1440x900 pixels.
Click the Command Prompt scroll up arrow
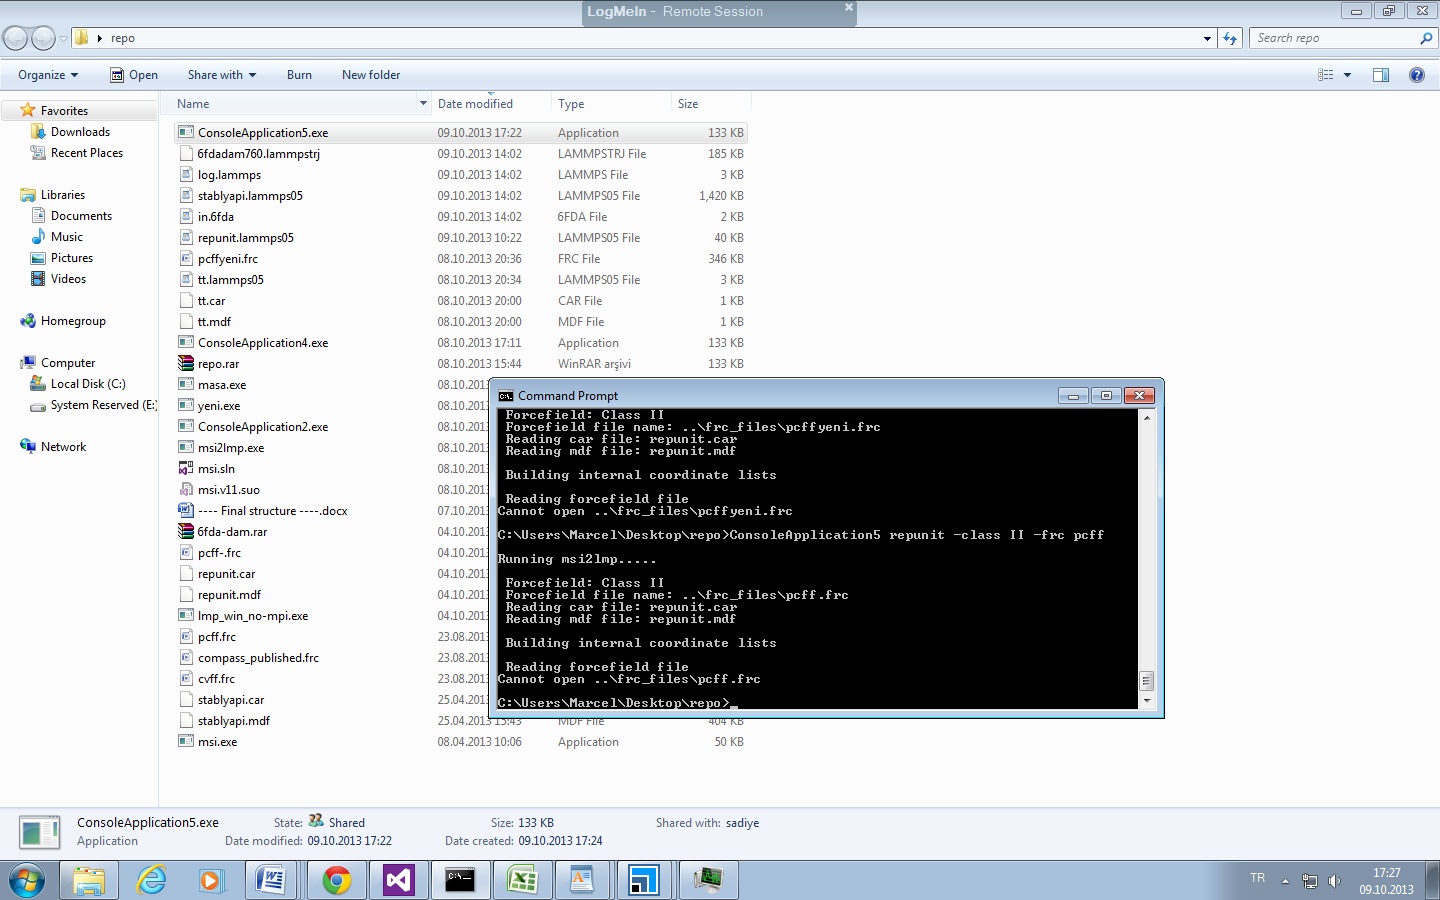coord(1146,417)
